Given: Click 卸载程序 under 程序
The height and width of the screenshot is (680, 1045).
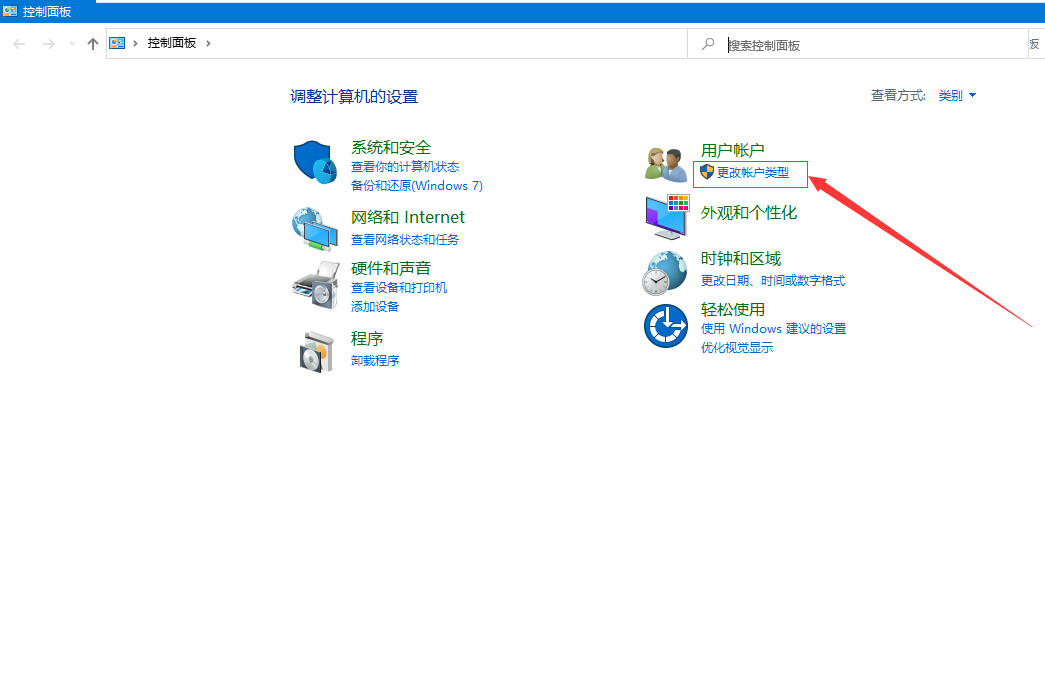Looking at the screenshot, I should (375, 360).
